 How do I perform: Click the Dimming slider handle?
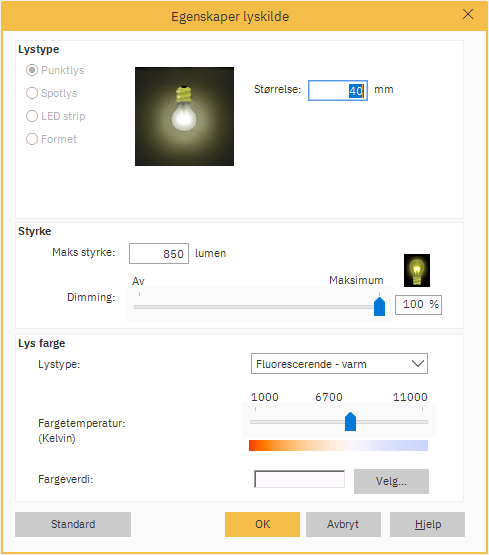[x=379, y=307]
